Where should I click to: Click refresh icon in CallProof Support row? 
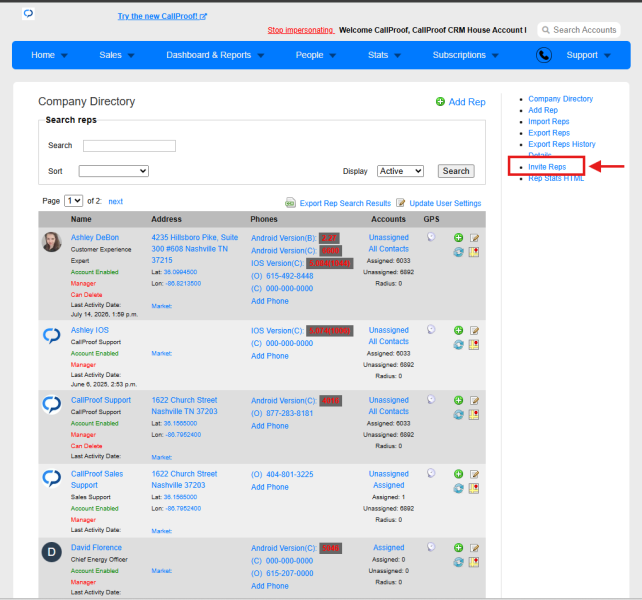click(459, 415)
